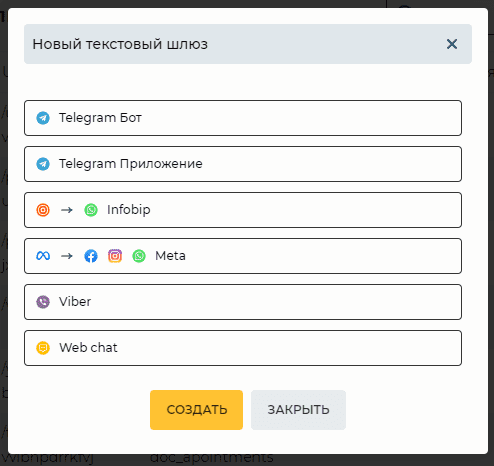Select the Meta gateway option
The width and height of the screenshot is (494, 466).
click(x=243, y=256)
